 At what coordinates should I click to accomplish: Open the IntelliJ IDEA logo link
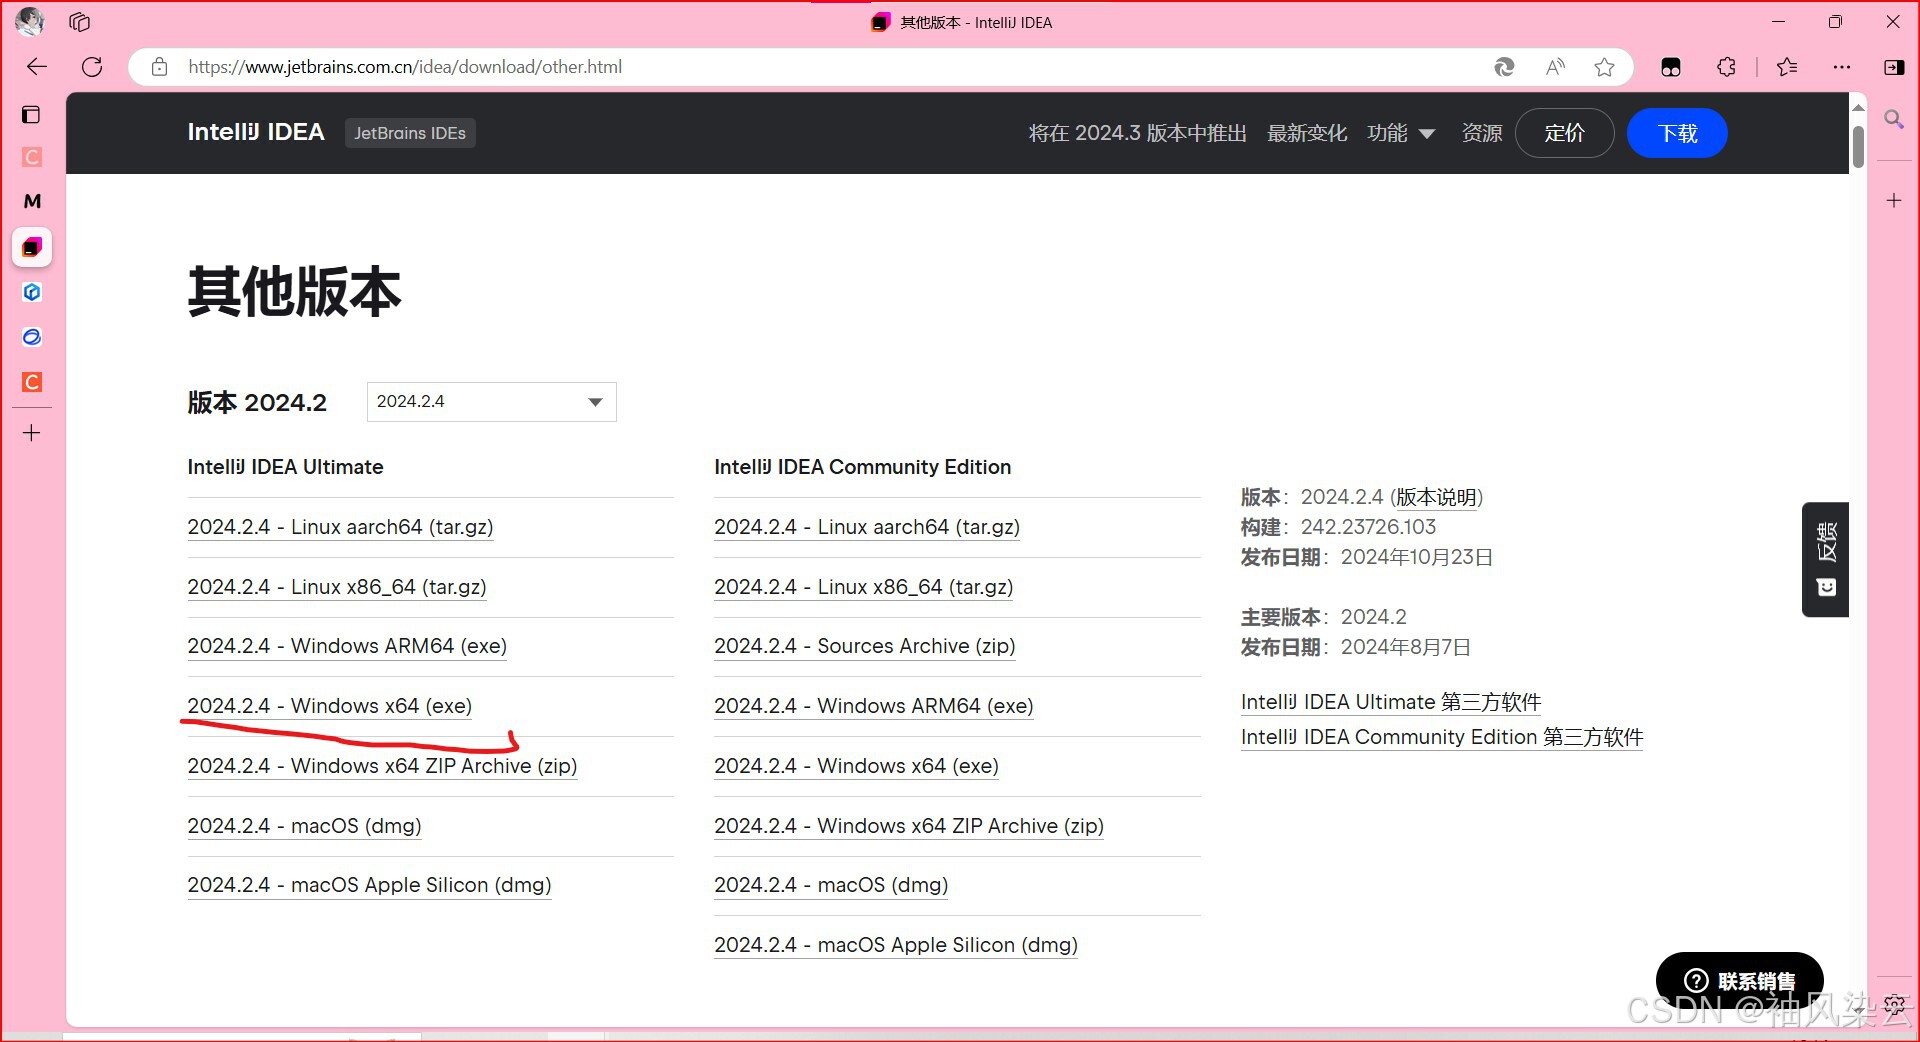[x=256, y=132]
